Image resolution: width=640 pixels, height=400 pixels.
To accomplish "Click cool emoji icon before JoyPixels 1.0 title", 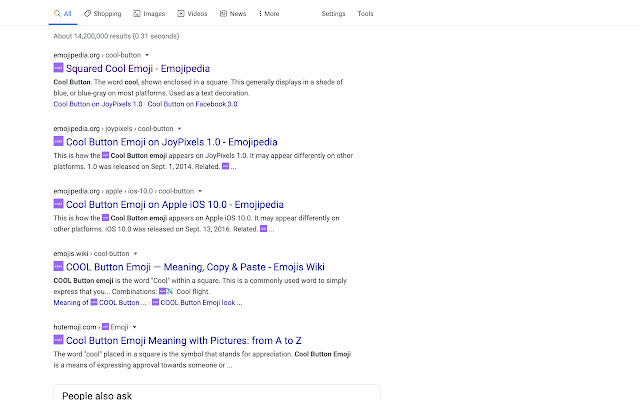I will [58, 141].
